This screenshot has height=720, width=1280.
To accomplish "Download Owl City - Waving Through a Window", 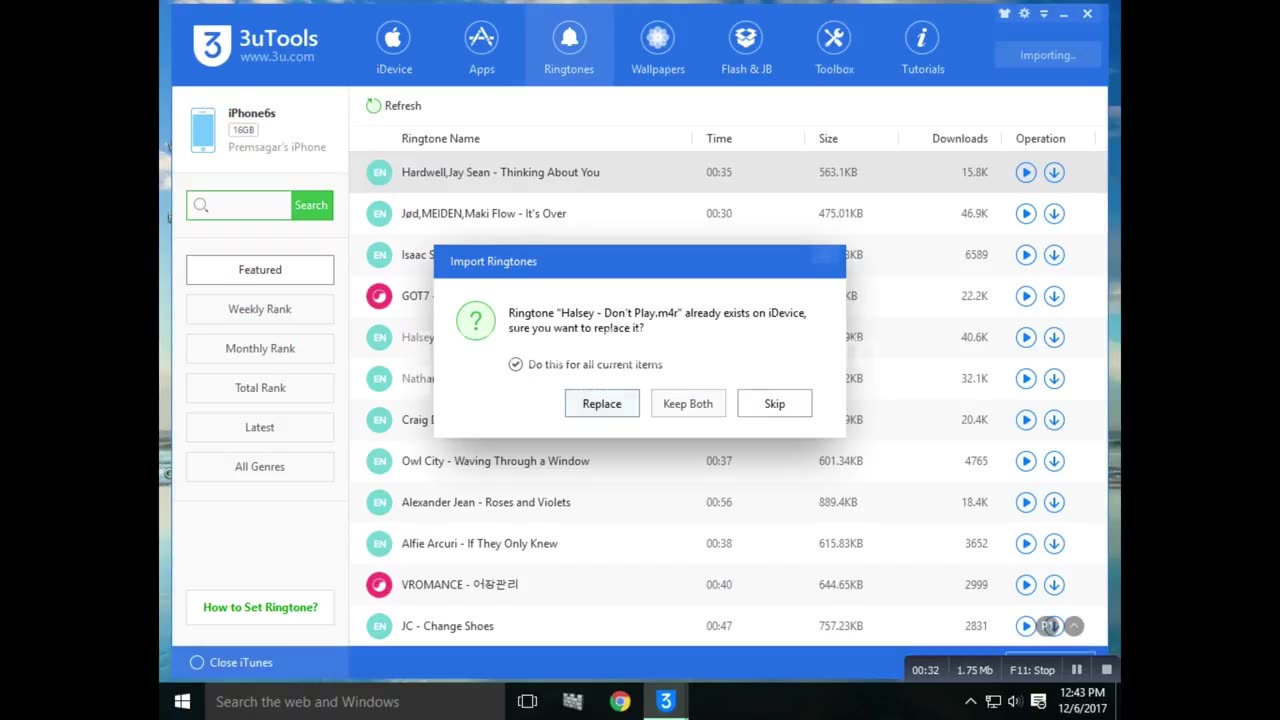I will tap(1054, 461).
